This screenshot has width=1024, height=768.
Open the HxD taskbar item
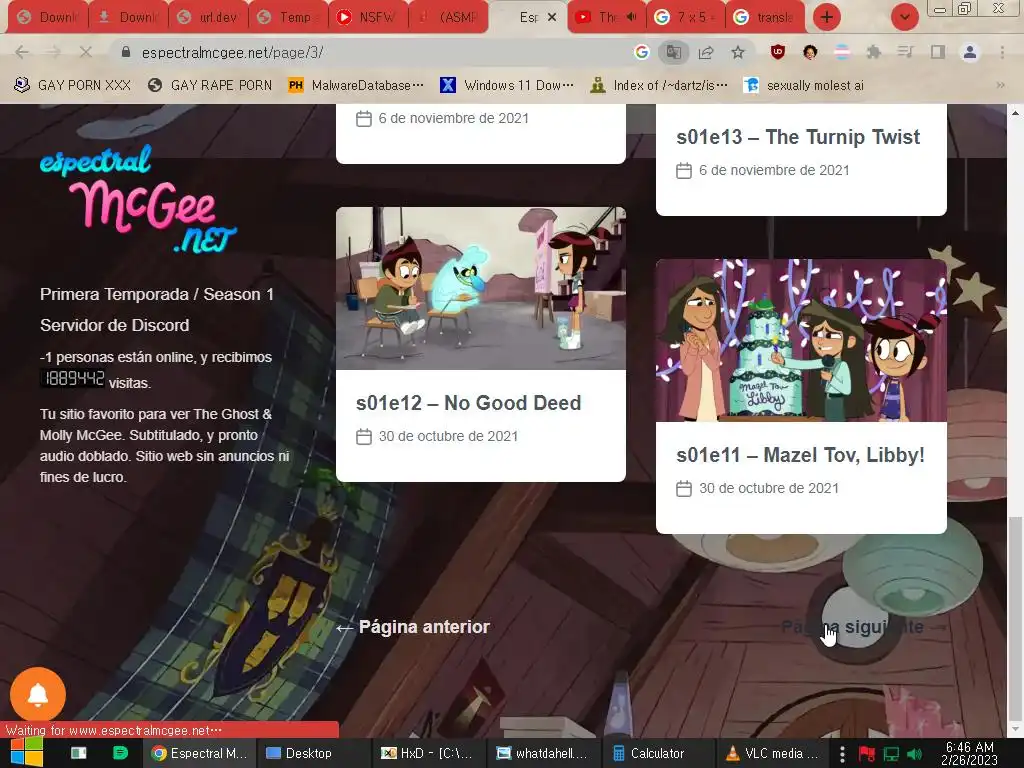tap(428, 753)
